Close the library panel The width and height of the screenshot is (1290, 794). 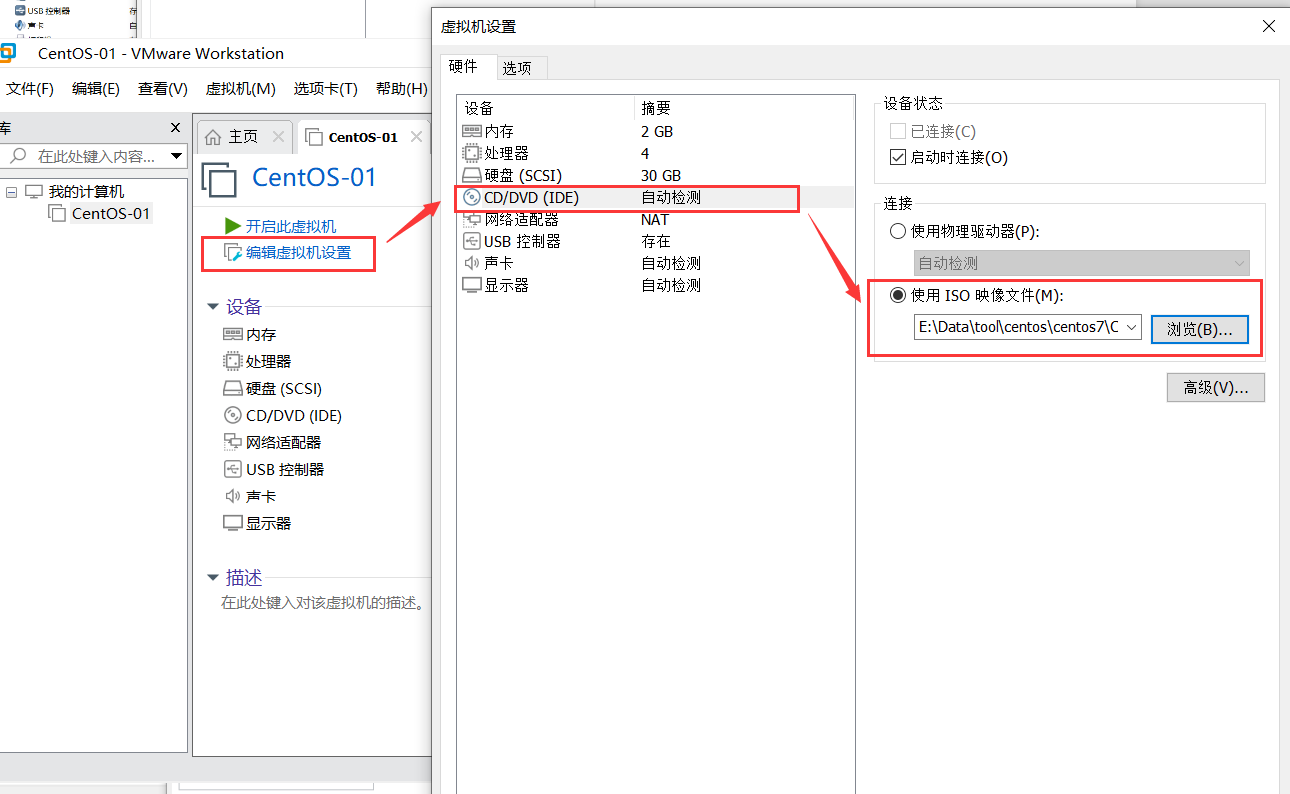175,128
